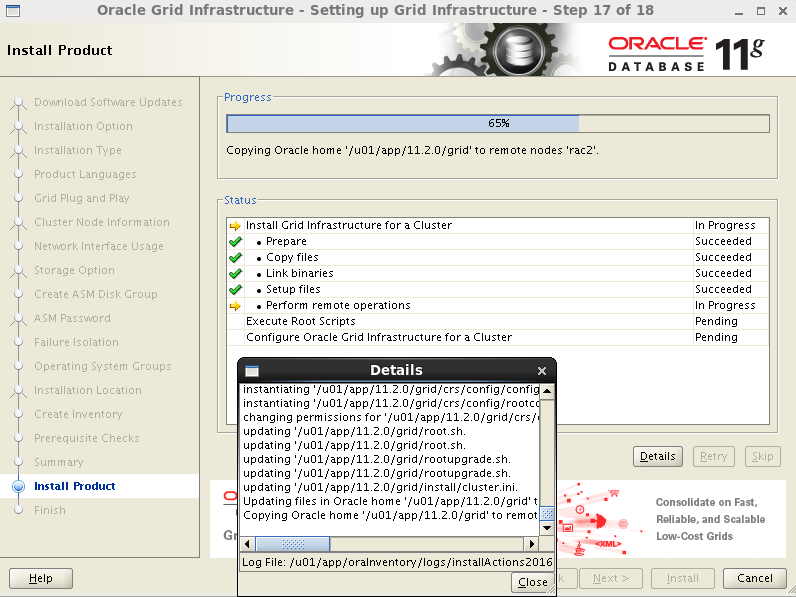Click the Install Product step bullet icon
796x597 pixels.
pyautogui.click(x=18, y=486)
